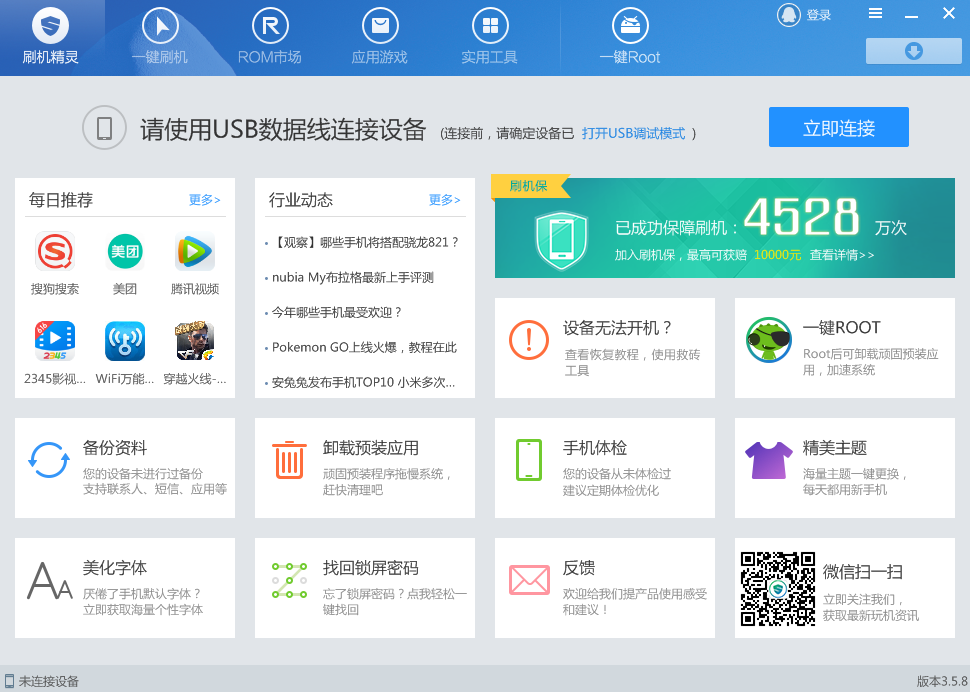Image resolution: width=970 pixels, height=692 pixels.
Task: Click the 备份资料 sync arrows icon
Action: pyautogui.click(x=49, y=460)
